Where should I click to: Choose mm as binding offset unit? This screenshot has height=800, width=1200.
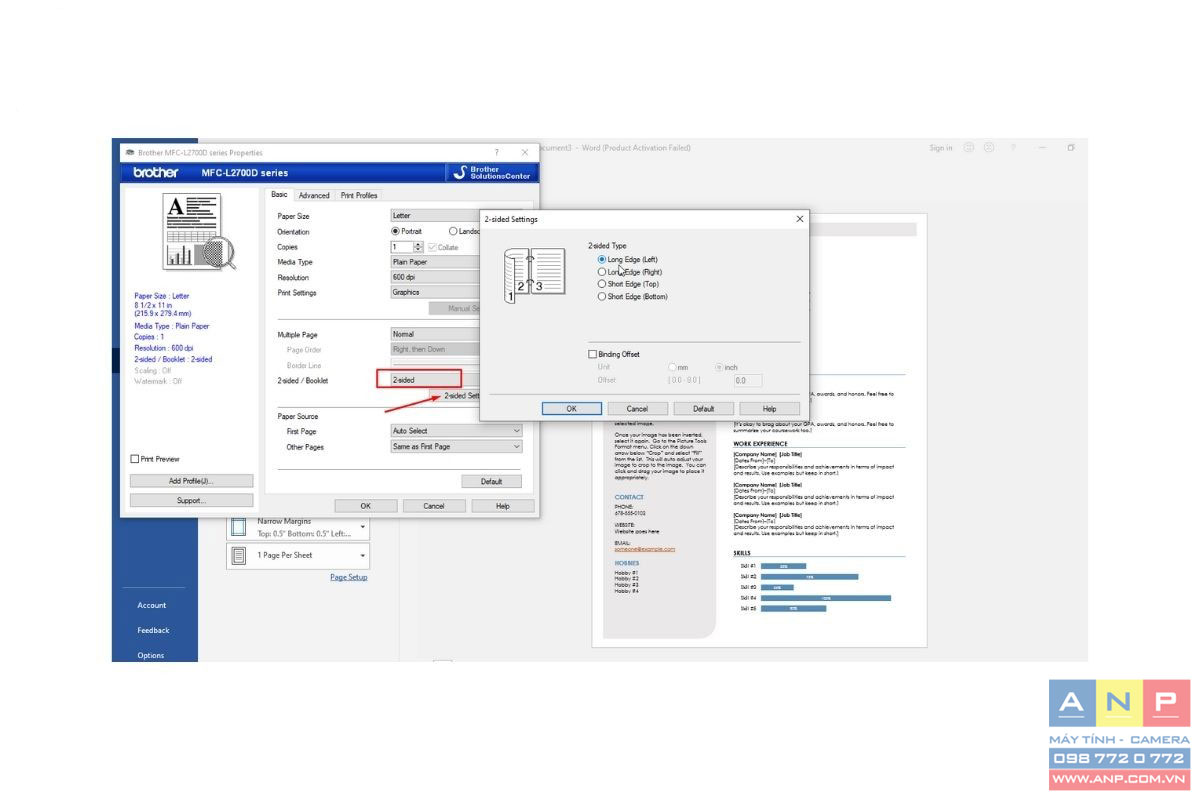(674, 367)
